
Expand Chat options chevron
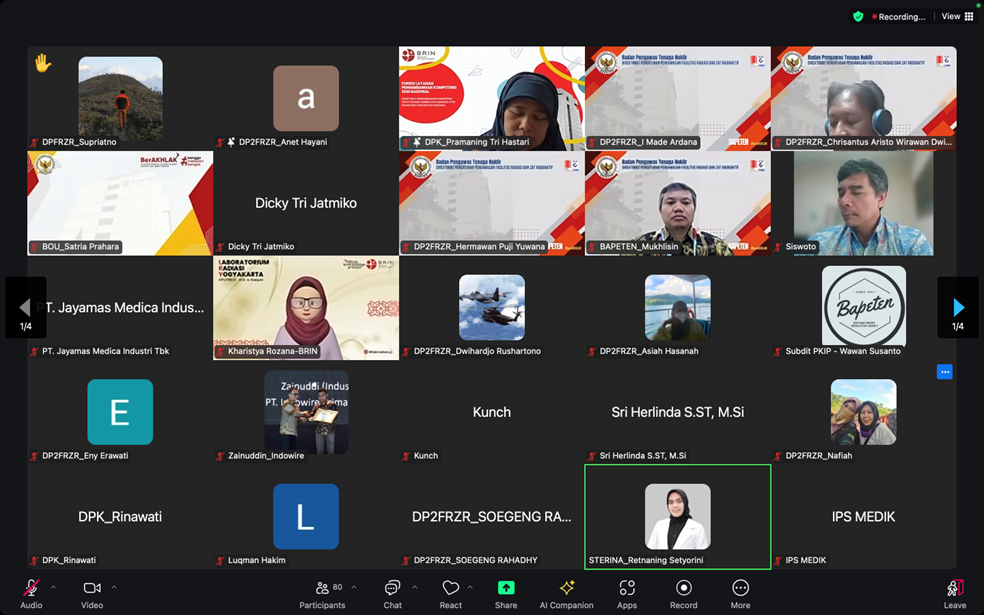414,587
